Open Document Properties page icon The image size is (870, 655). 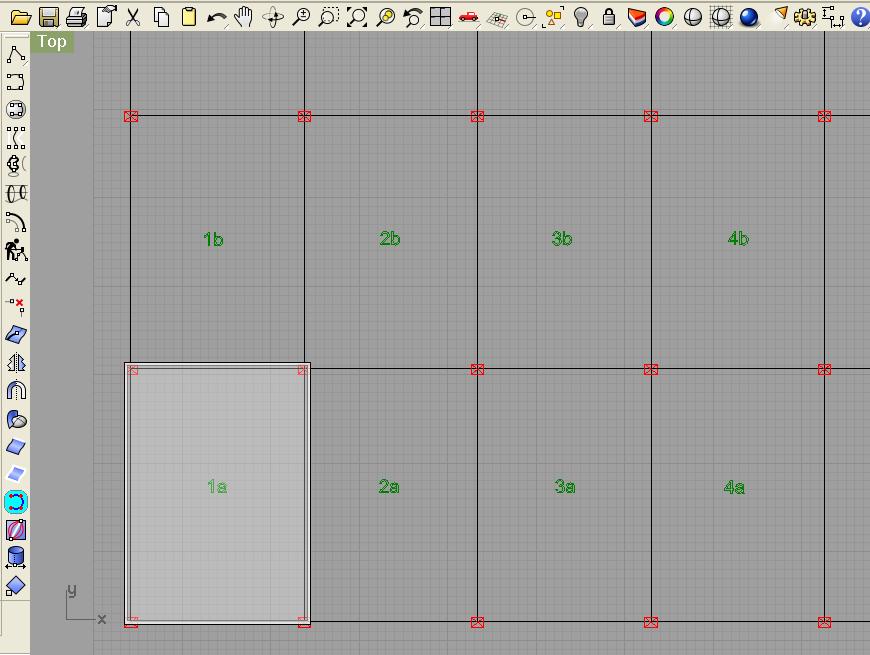point(106,17)
